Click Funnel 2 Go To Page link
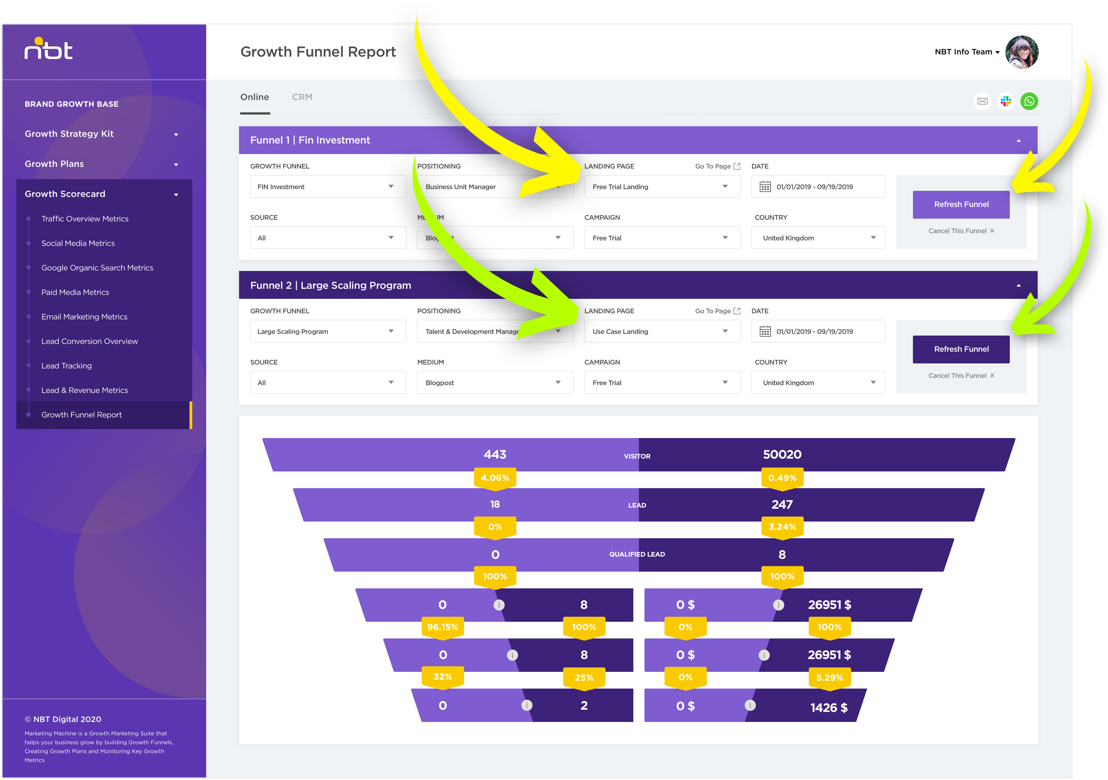This screenshot has height=780, width=1108. [717, 311]
